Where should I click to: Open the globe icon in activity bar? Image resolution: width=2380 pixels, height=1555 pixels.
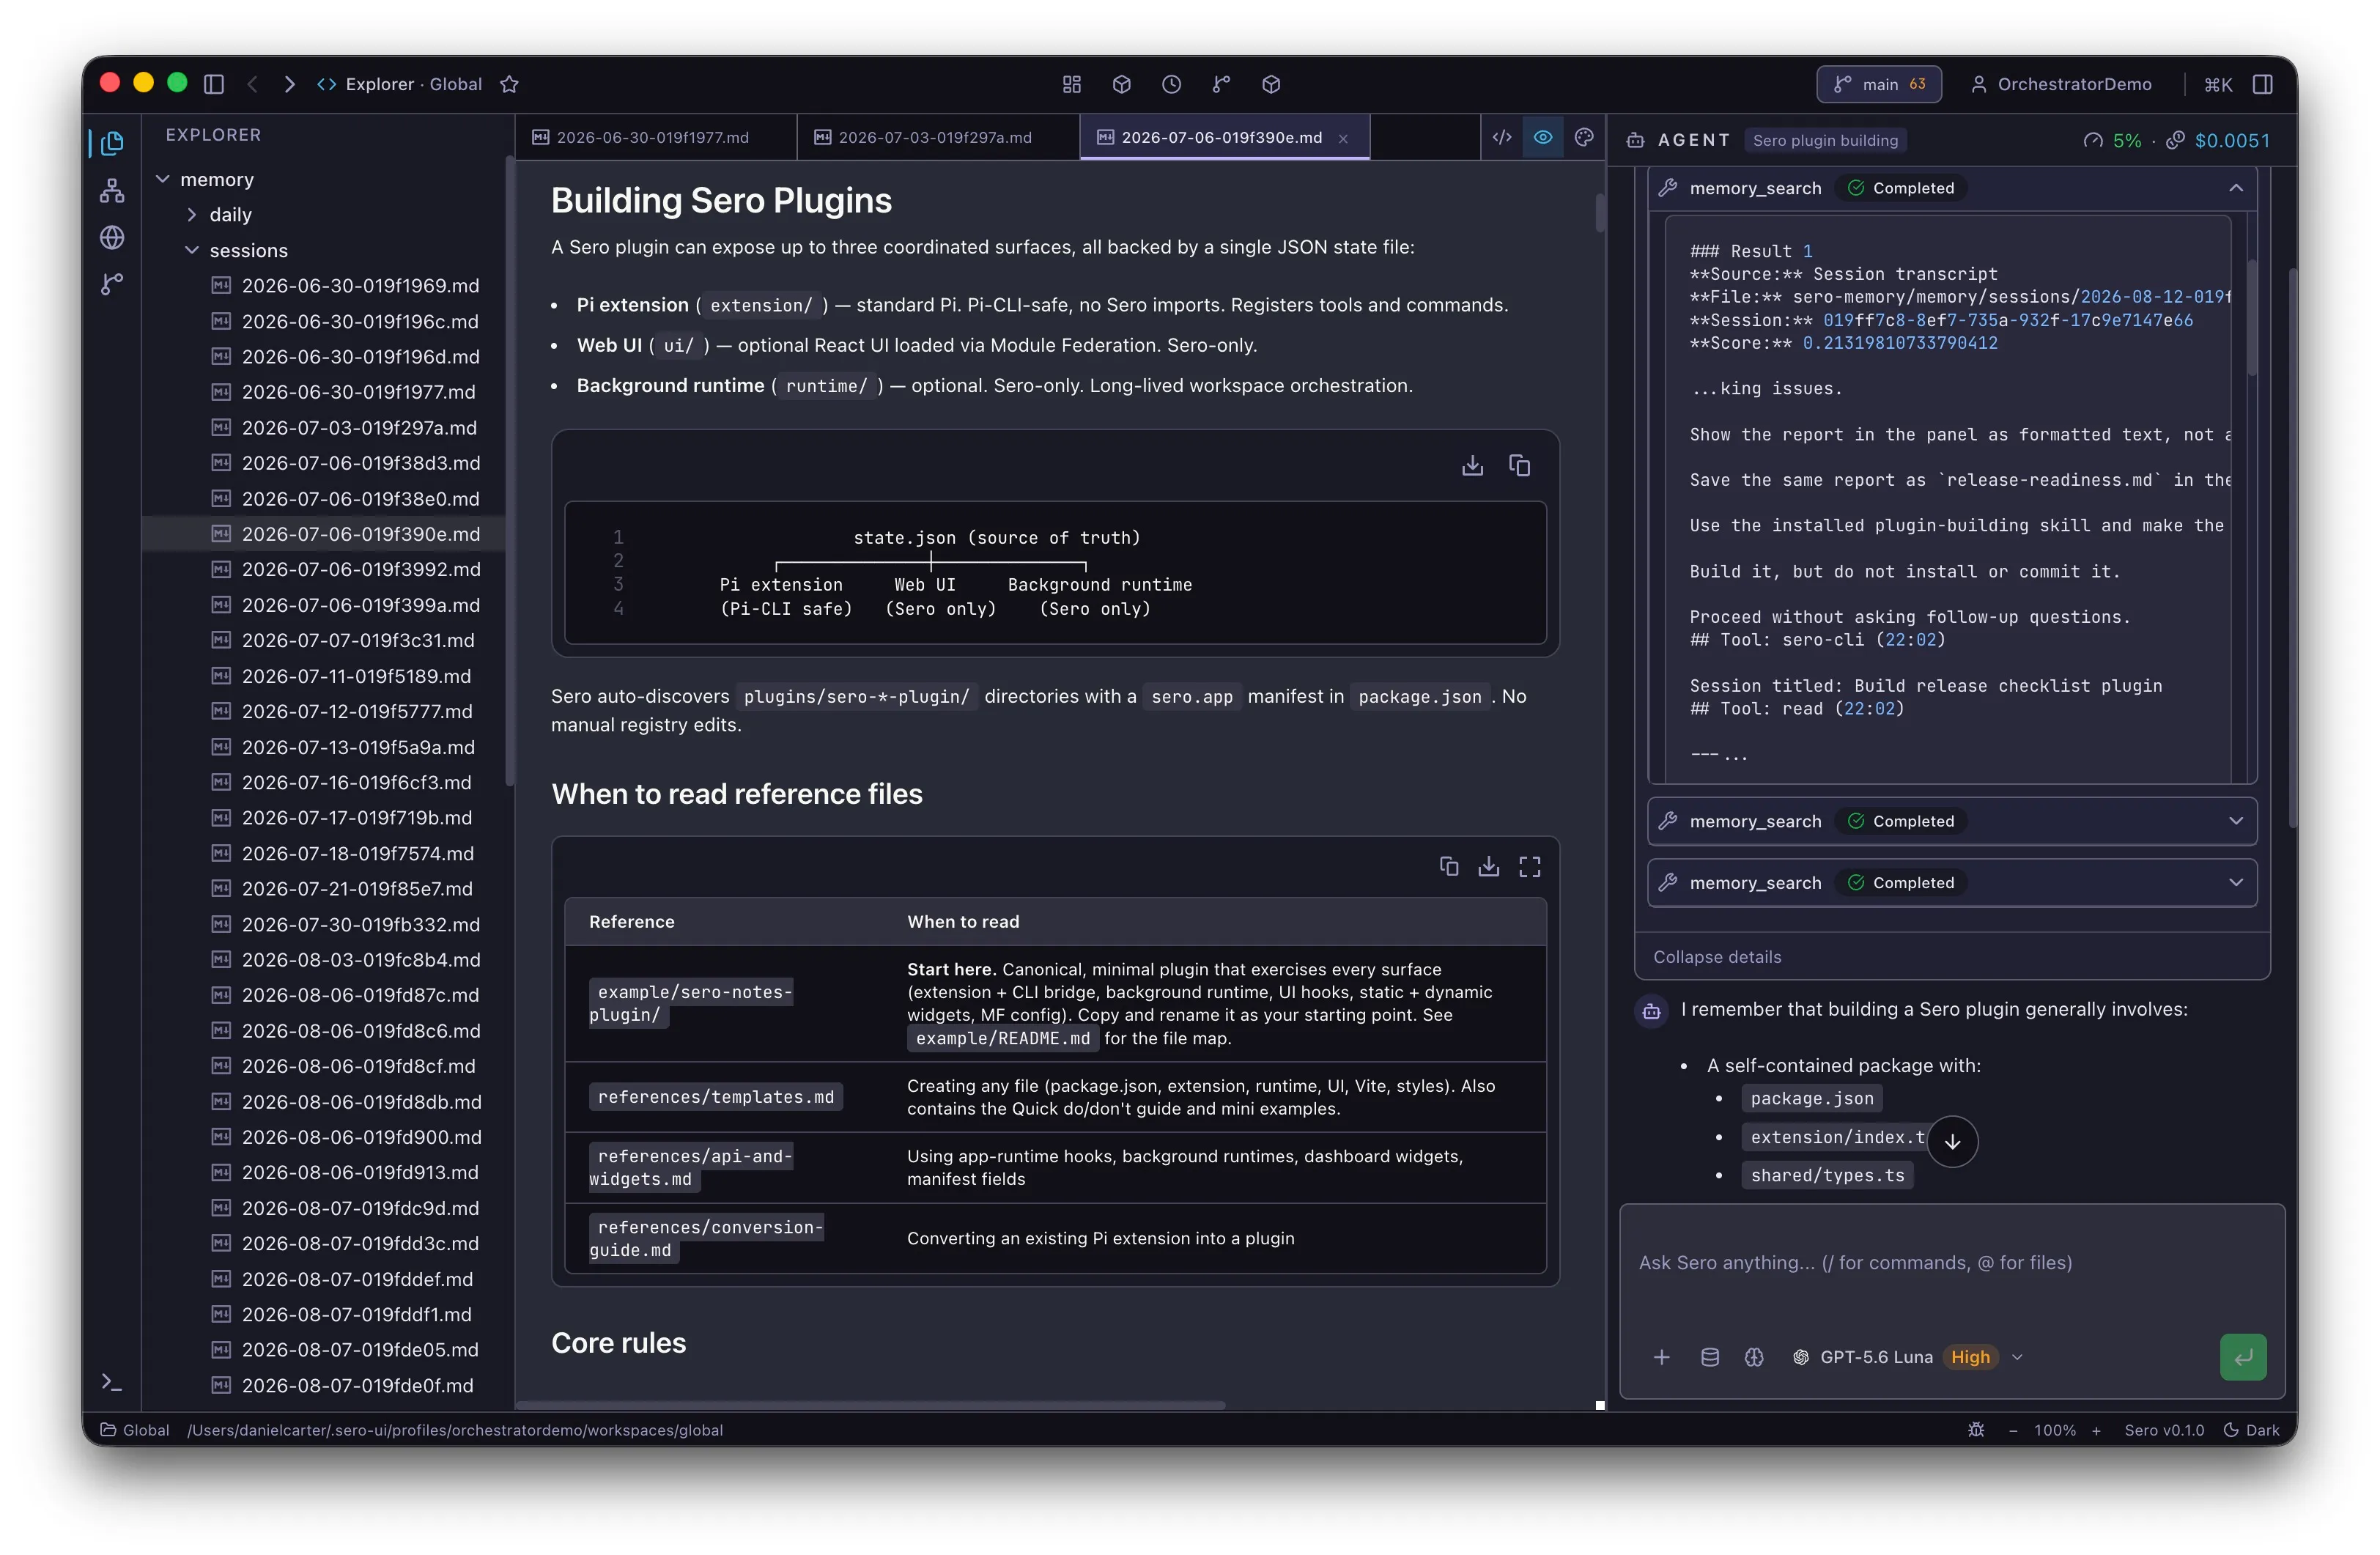tap(112, 237)
